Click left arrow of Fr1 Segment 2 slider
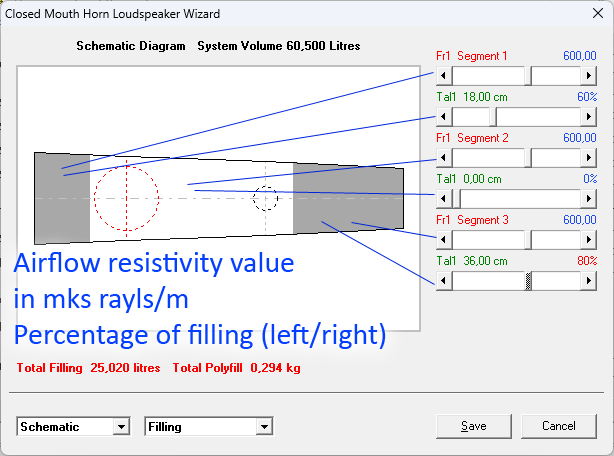 tap(444, 158)
